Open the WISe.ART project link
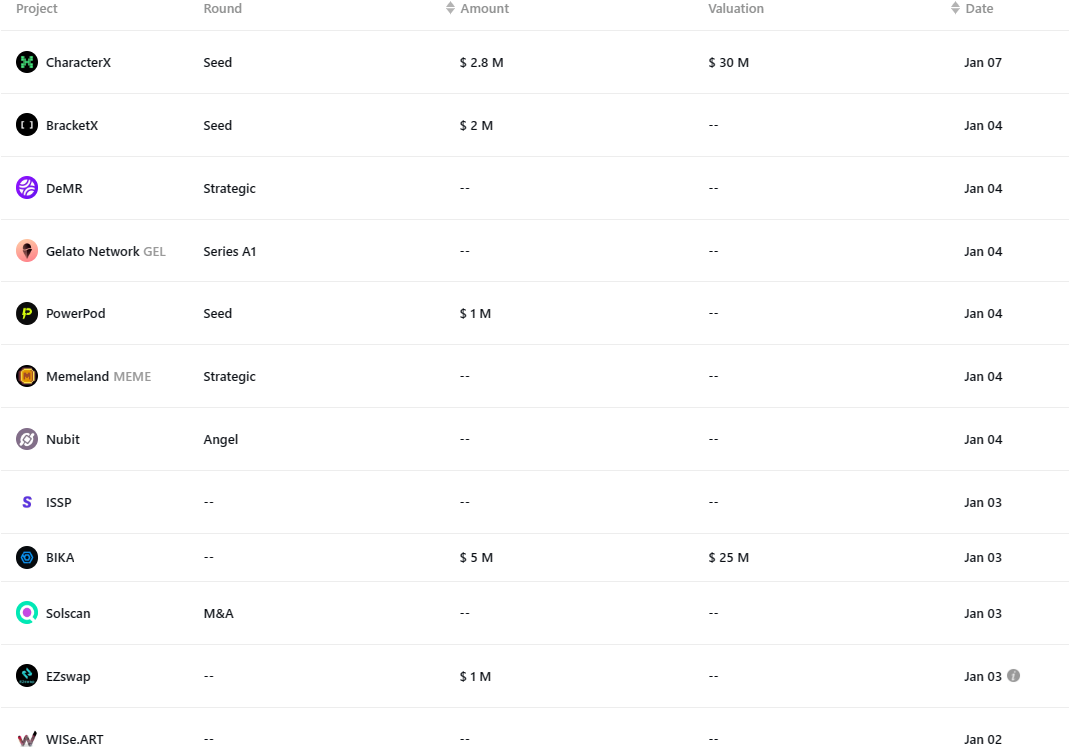 [x=74, y=739]
